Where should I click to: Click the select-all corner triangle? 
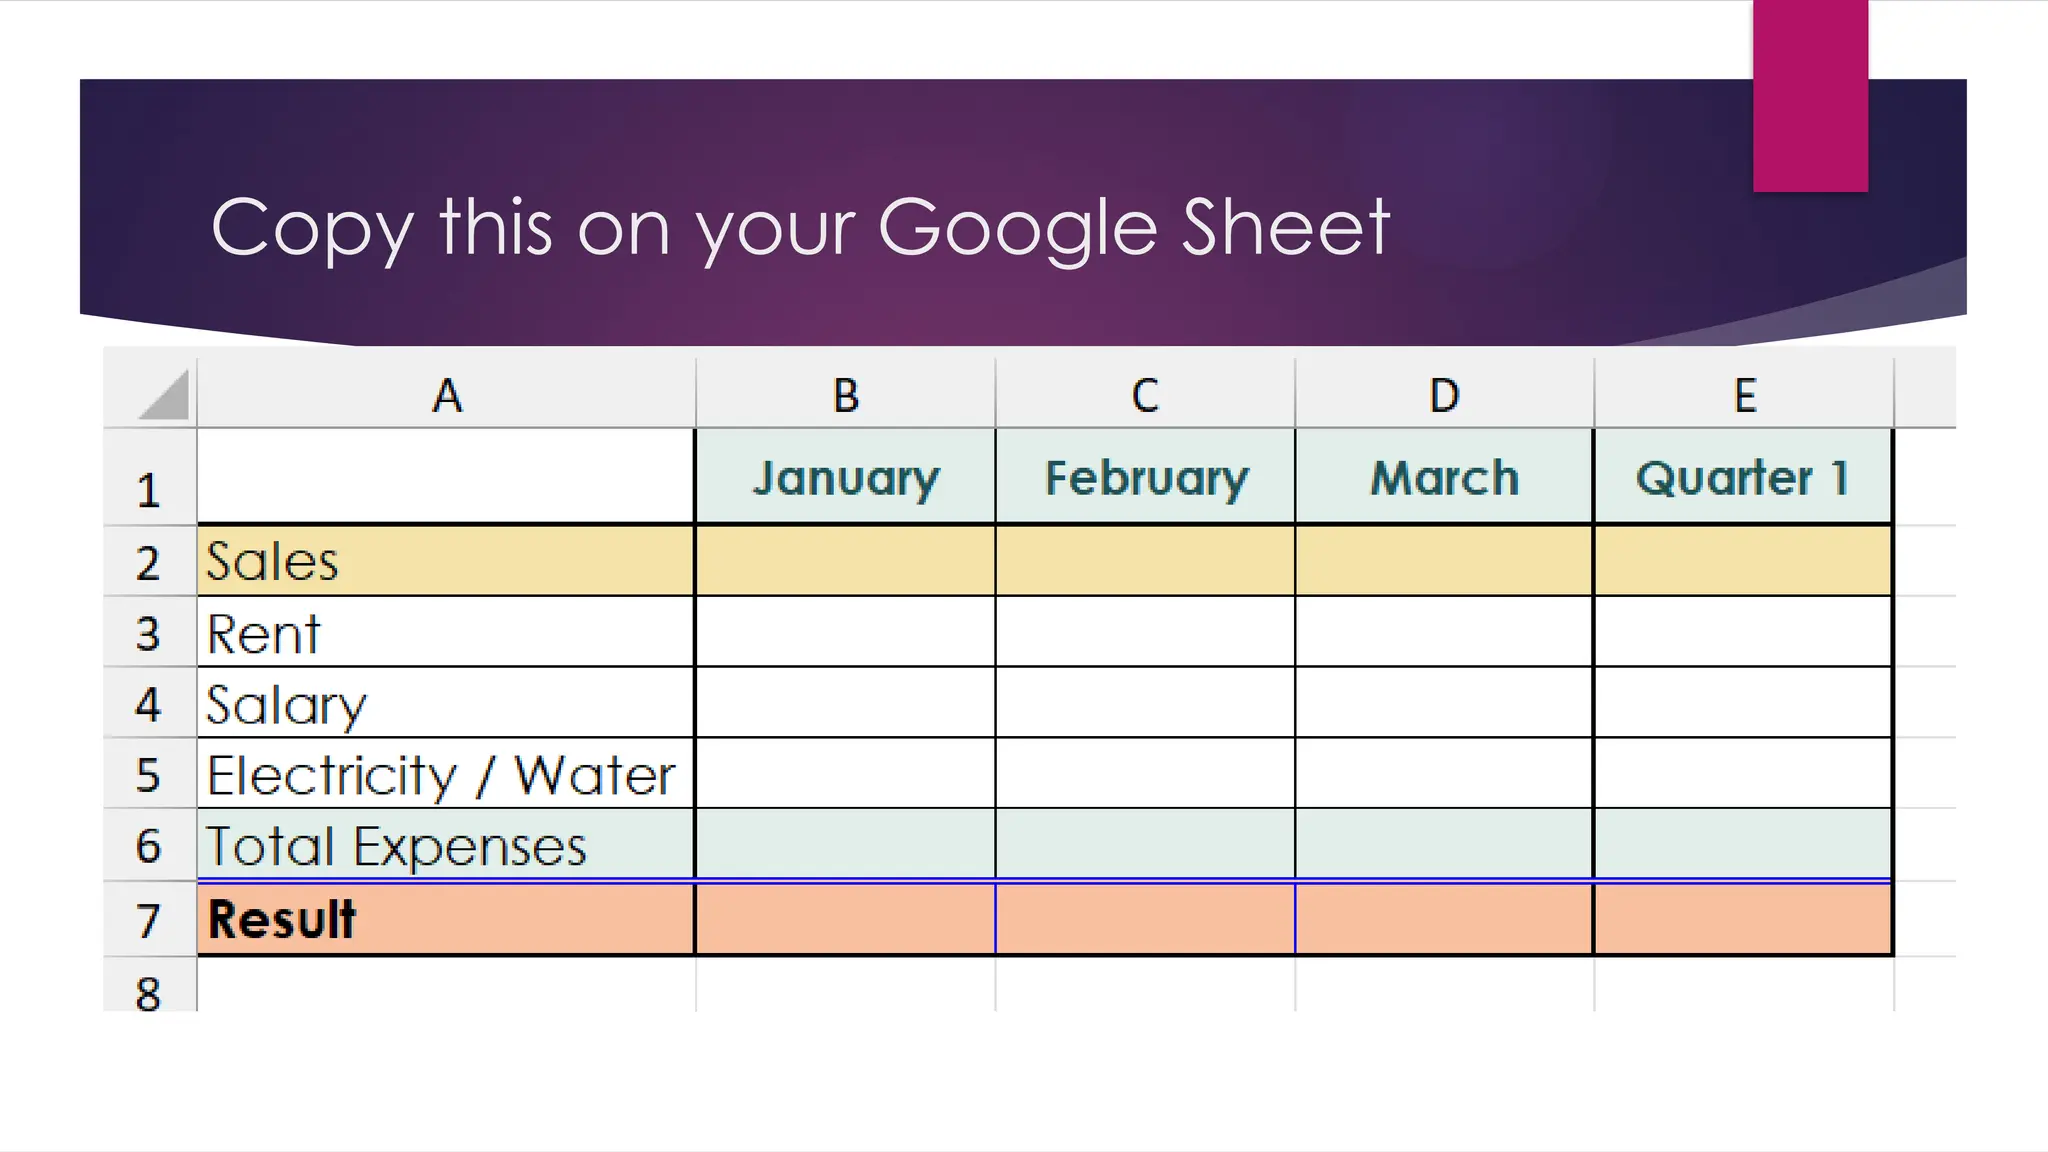coord(164,395)
